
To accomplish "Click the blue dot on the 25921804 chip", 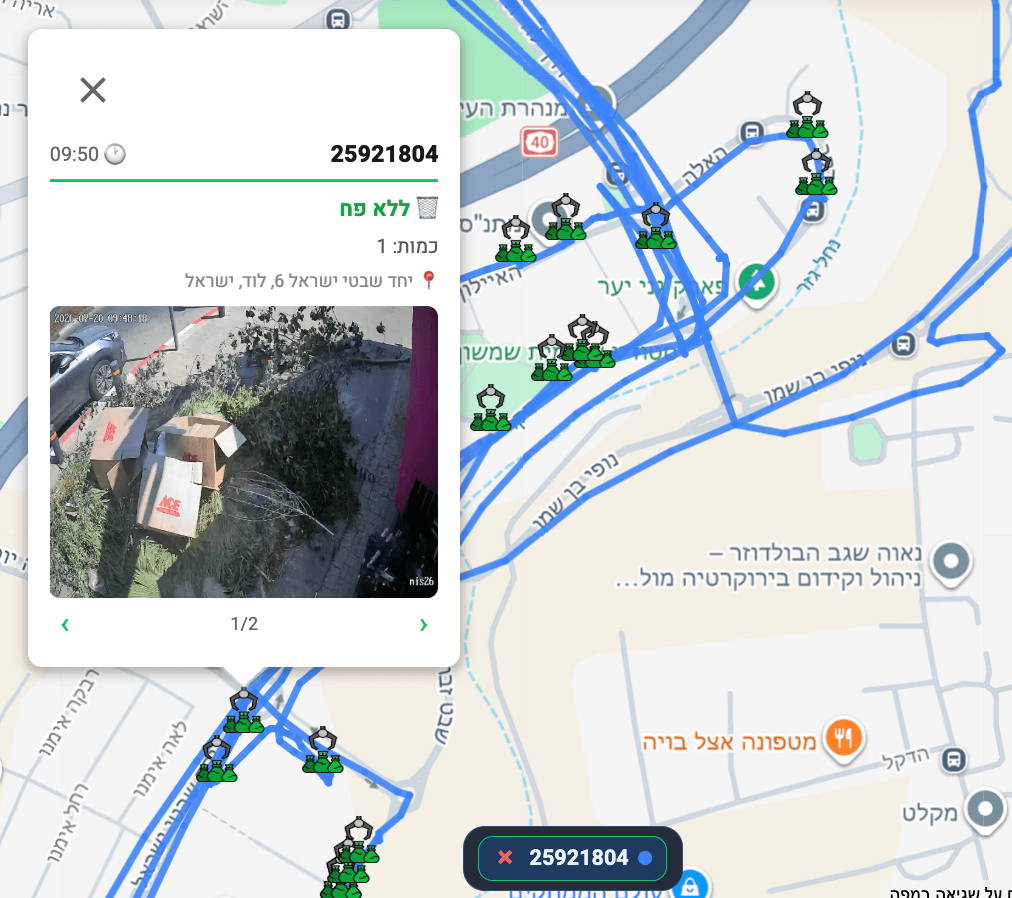I will pos(644,857).
